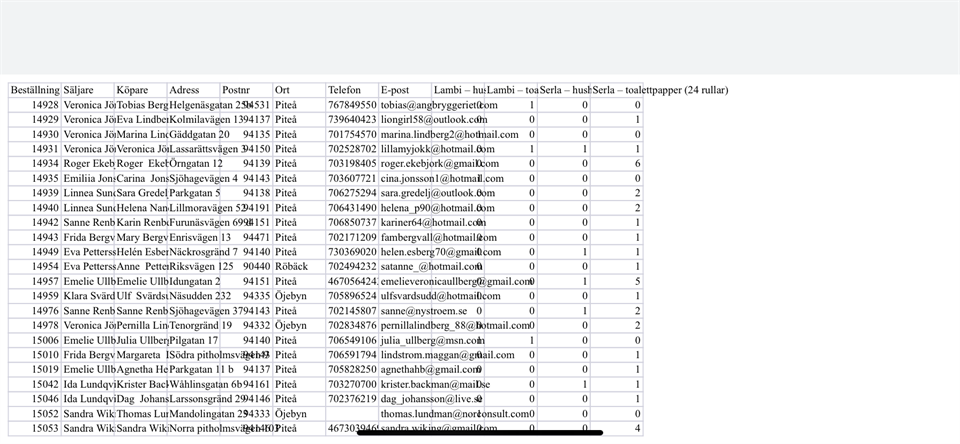
Task: Select order number 14928 cell
Action: coord(44,105)
